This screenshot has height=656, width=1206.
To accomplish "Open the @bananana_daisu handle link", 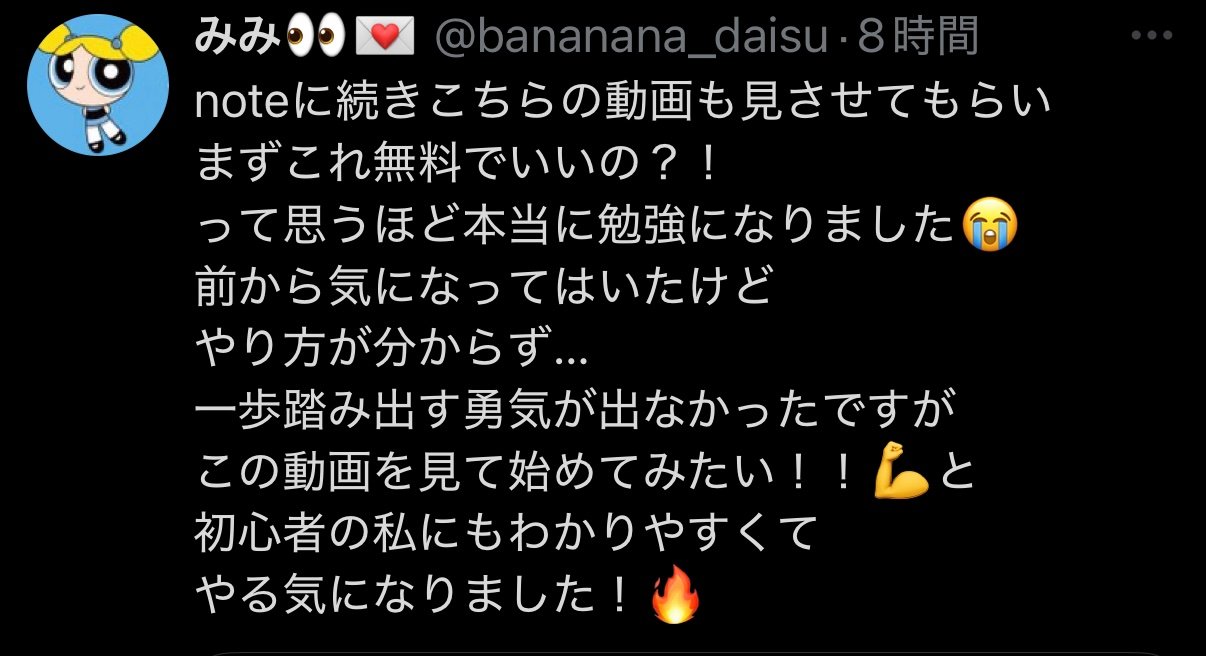I will pyautogui.click(x=632, y=38).
